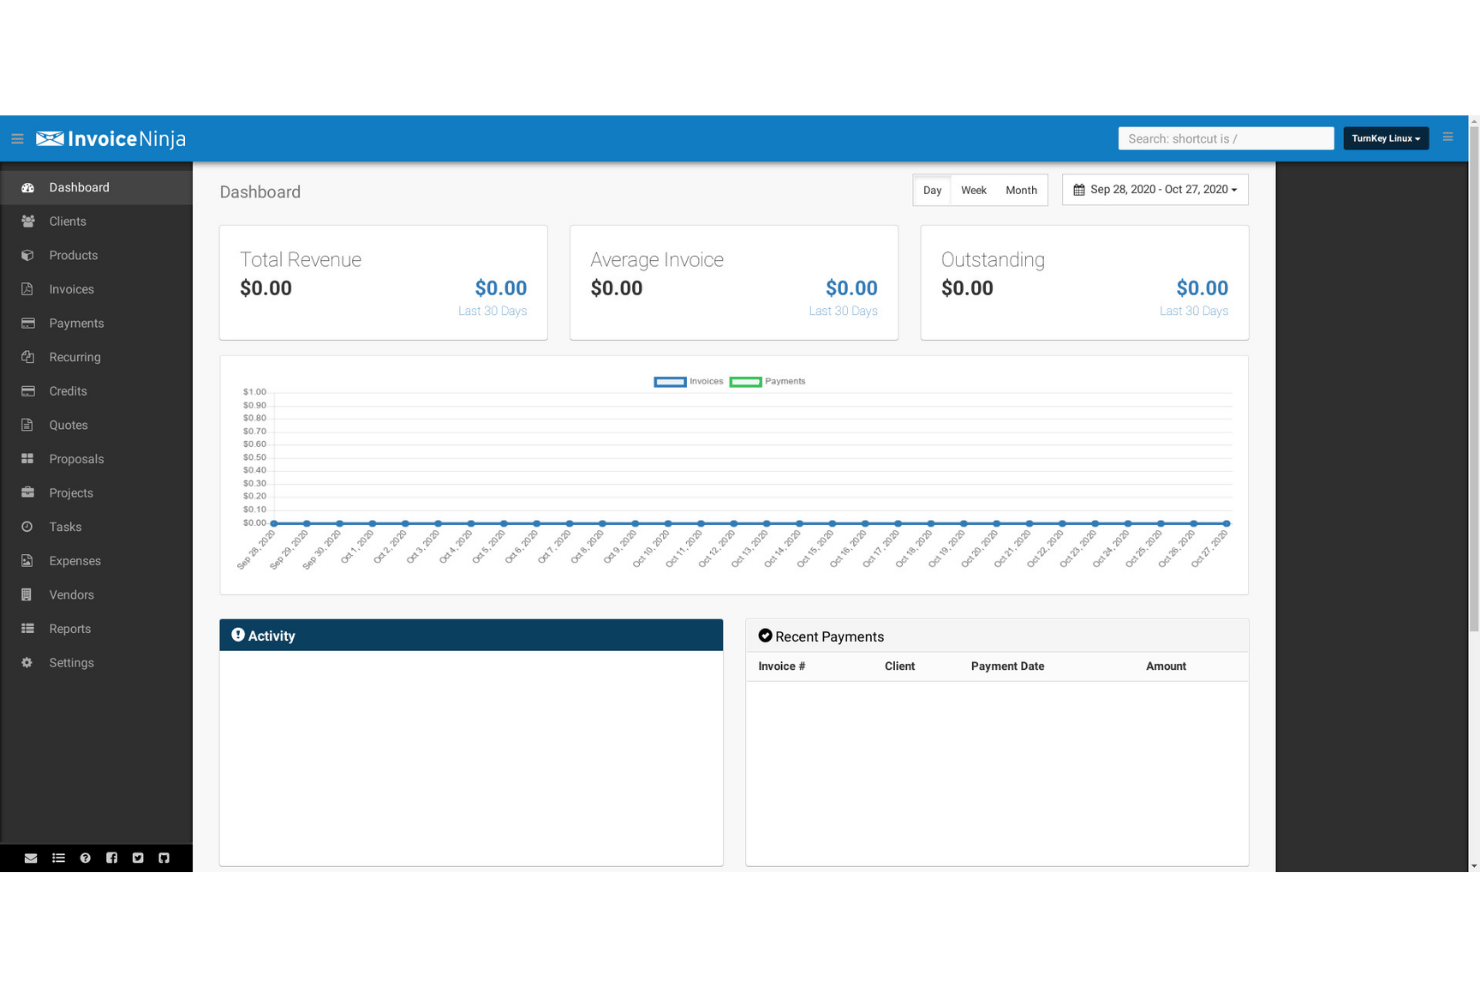Screen dimensions: 1480x987
Task: Click the $1.00 y-axis label on chart
Action: [255, 392]
